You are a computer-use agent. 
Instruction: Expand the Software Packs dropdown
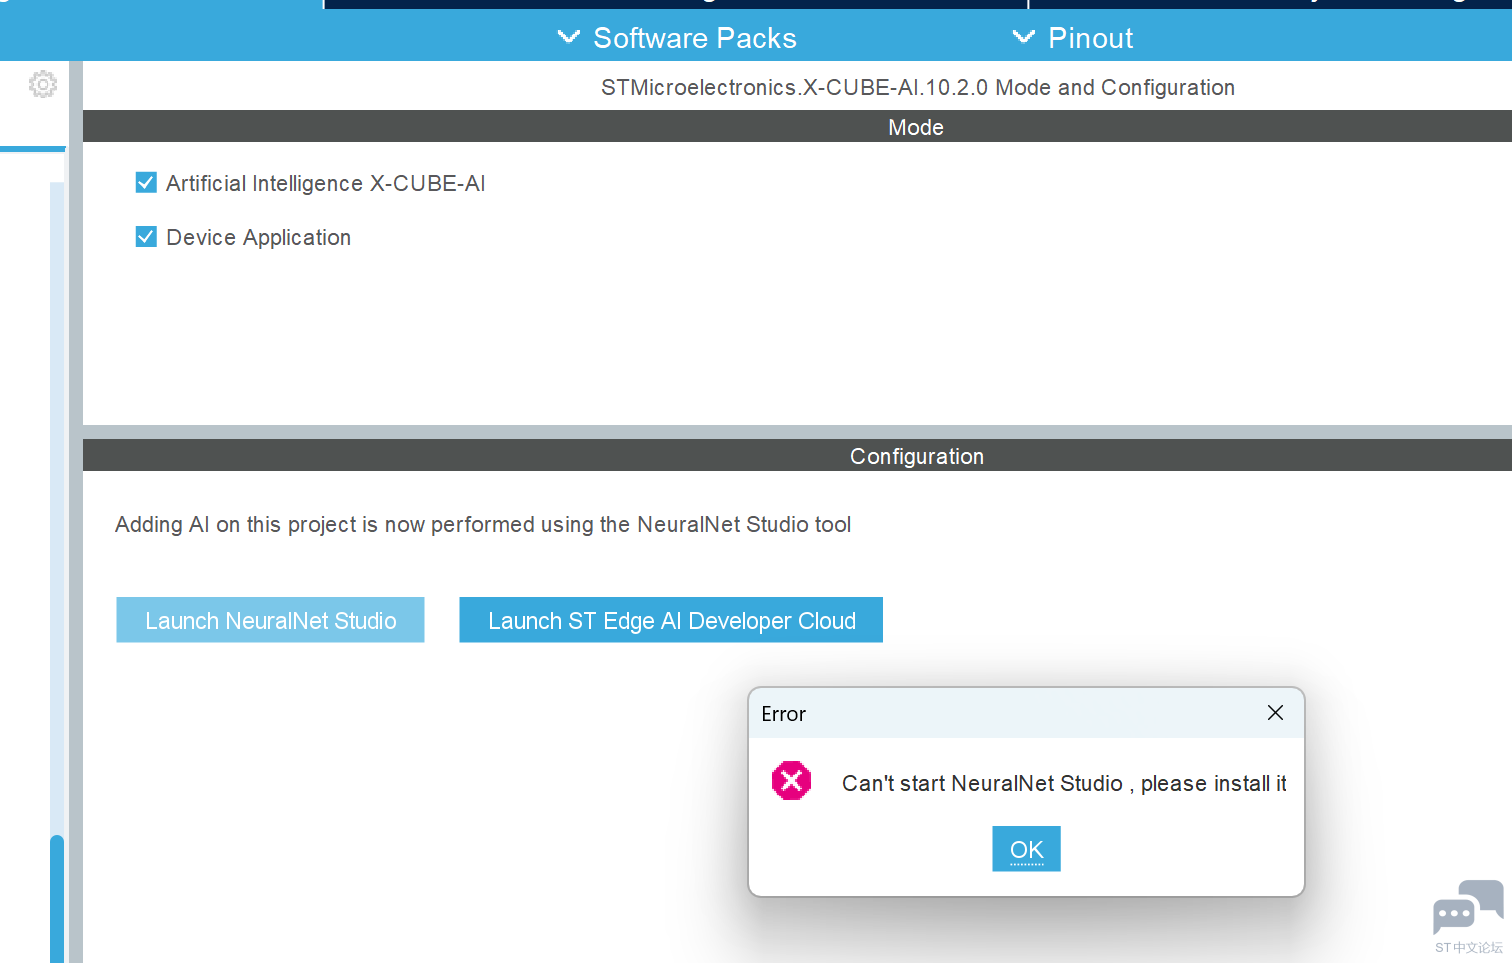(x=677, y=38)
